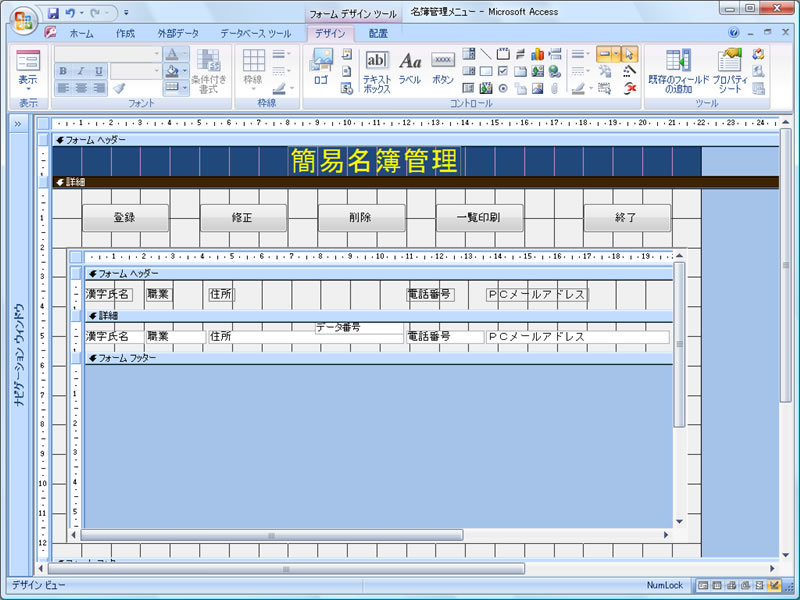Select the Label (ラベル) control tool
The image size is (800, 600).
point(410,68)
